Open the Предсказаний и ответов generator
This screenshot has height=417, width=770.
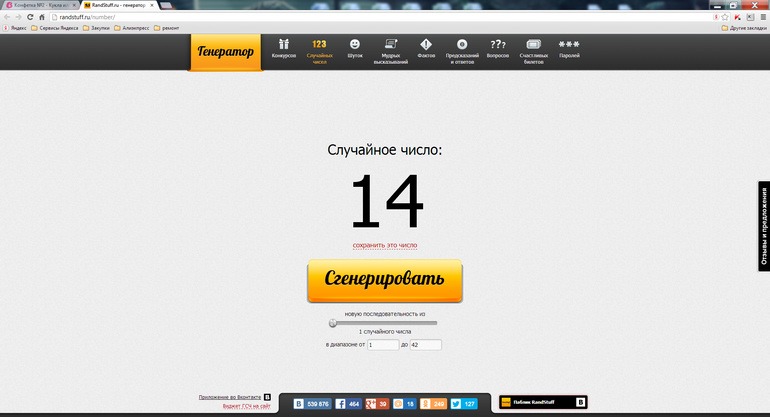pyautogui.click(x=462, y=50)
